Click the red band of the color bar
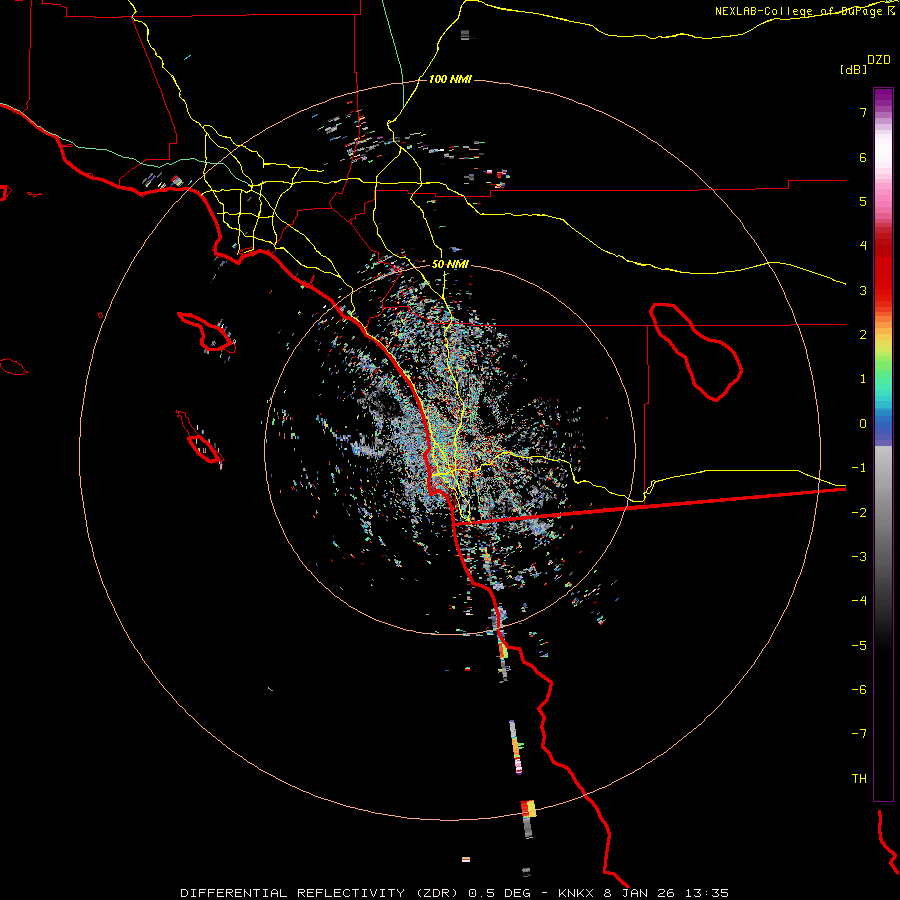 click(x=883, y=270)
